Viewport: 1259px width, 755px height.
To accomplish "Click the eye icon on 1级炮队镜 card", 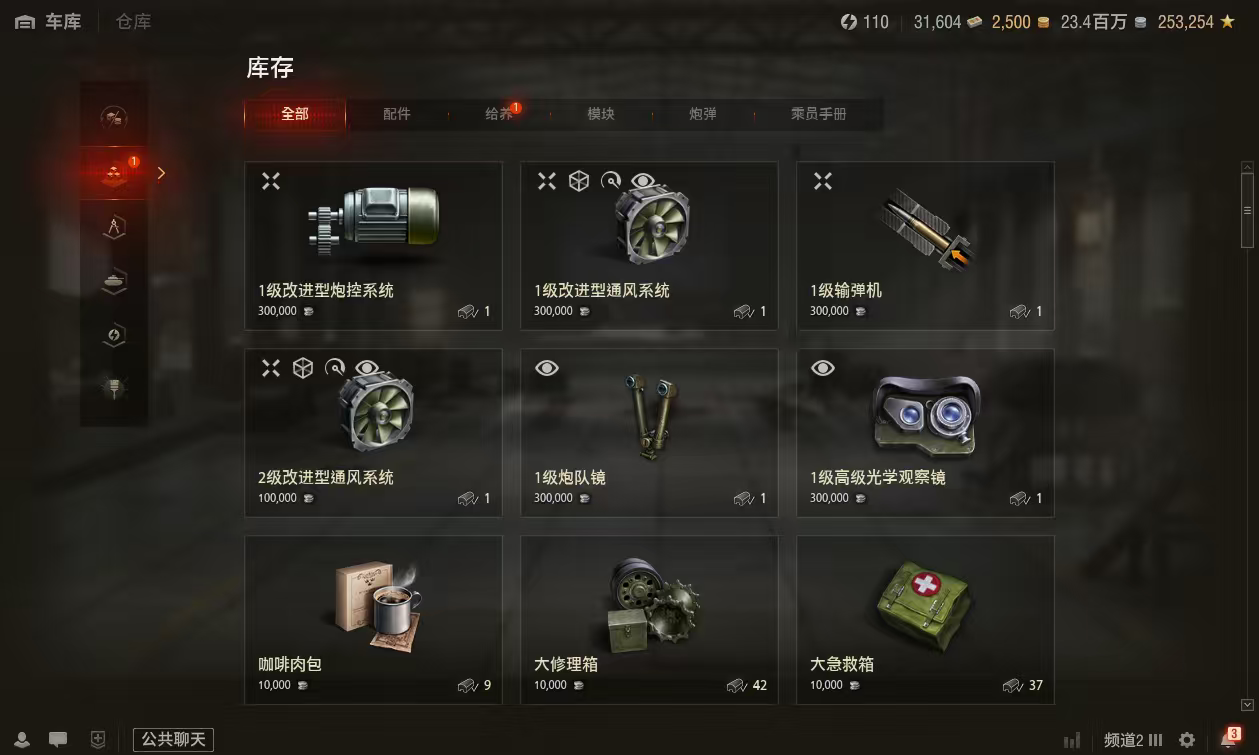I will tap(546, 368).
